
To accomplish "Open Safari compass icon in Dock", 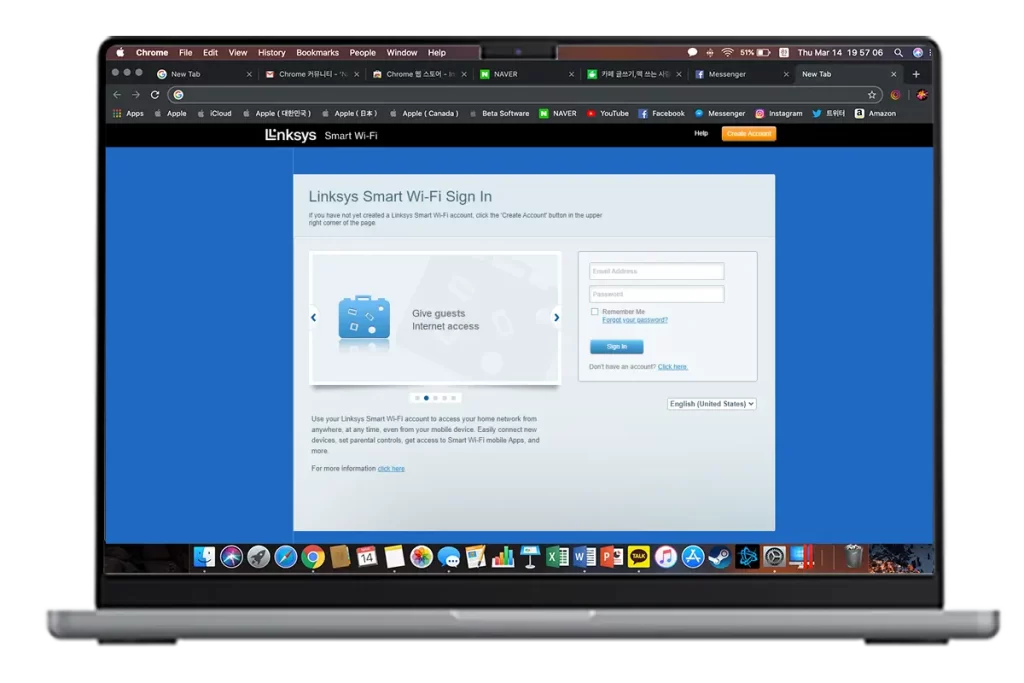I will pyautogui.click(x=285, y=557).
